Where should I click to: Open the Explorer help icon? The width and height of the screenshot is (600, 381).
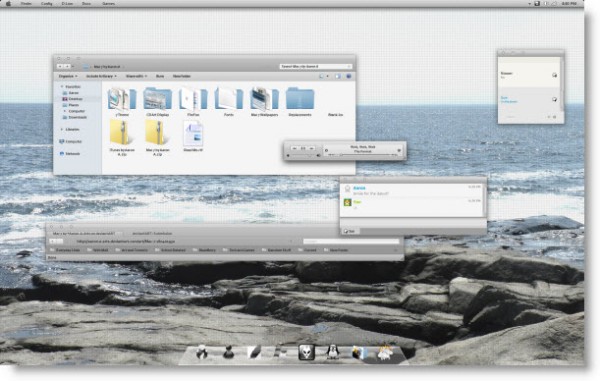[349, 76]
